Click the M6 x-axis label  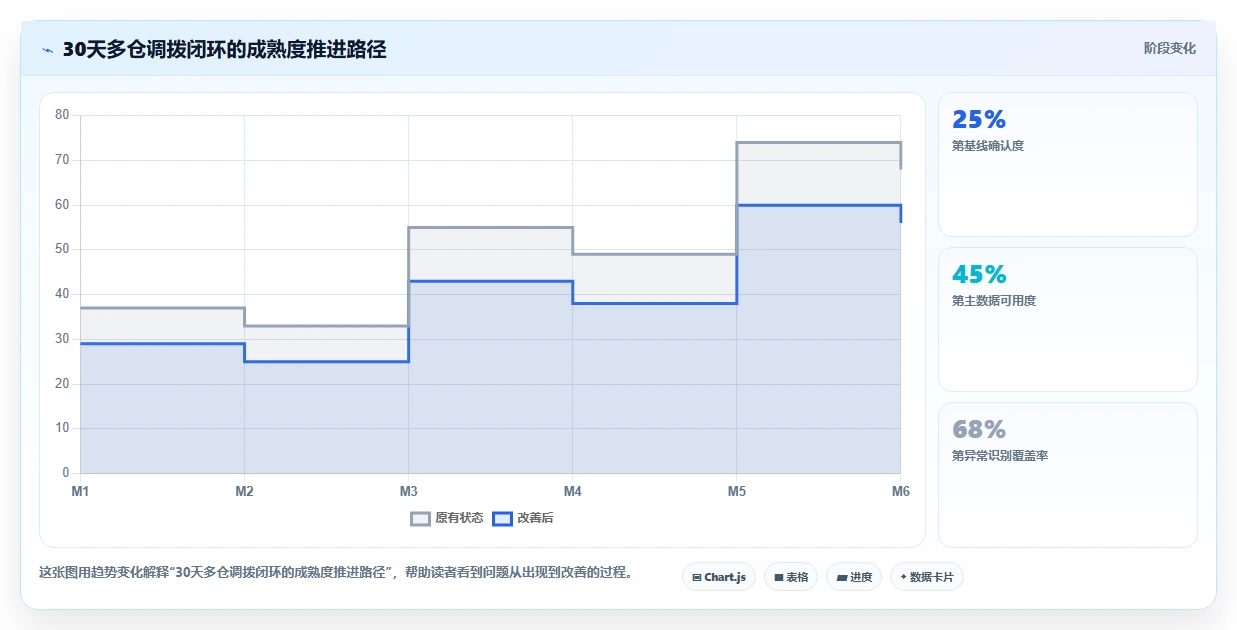[x=900, y=491]
